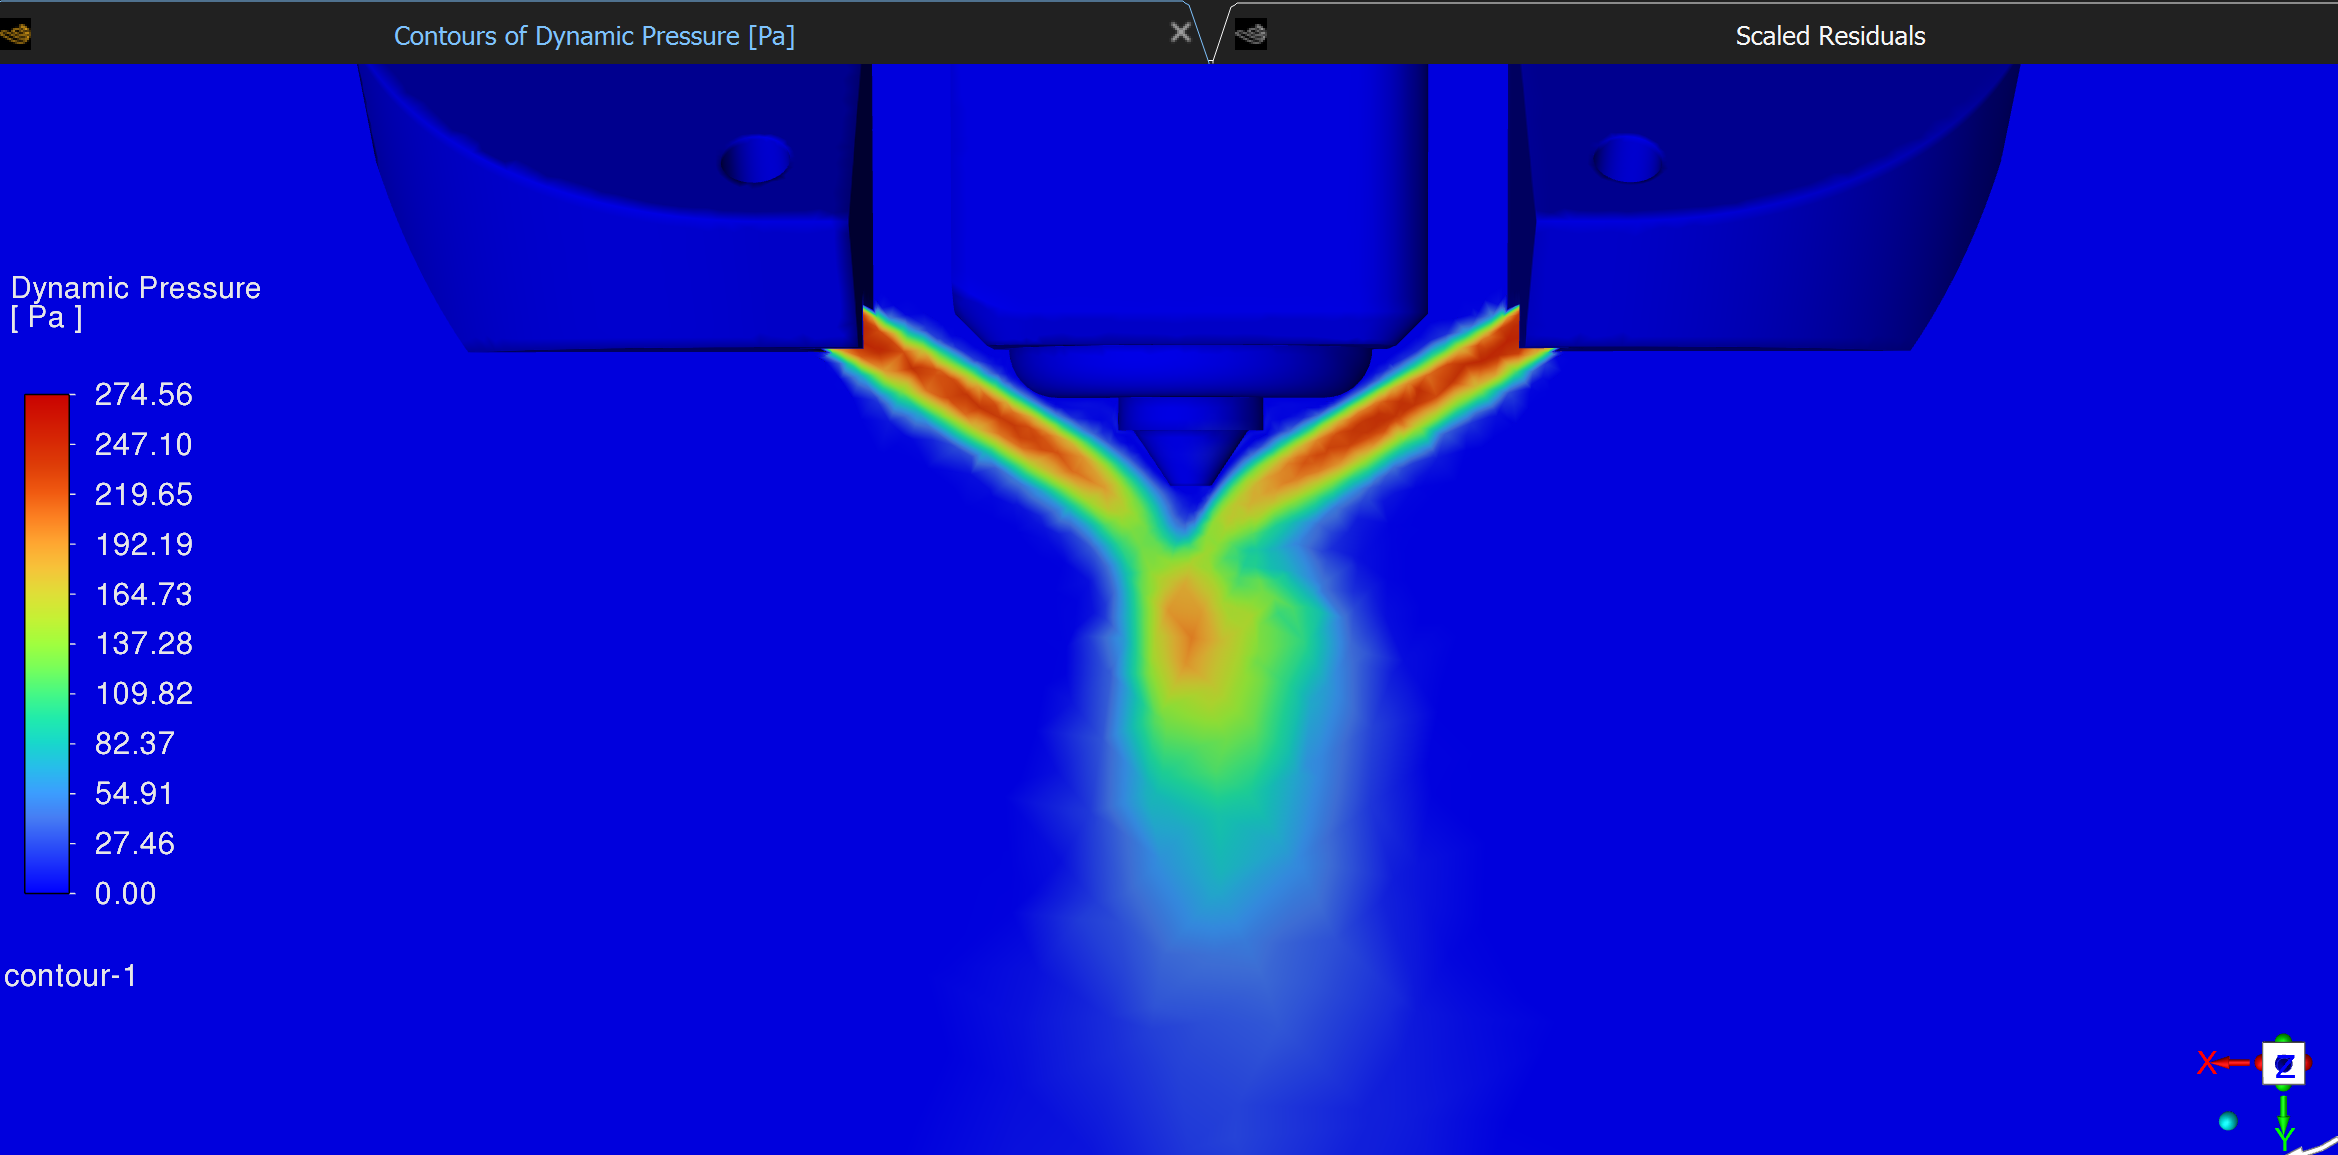Click the cyan isometric sphere near triad
This screenshot has height=1155, width=2338.
[2228, 1121]
